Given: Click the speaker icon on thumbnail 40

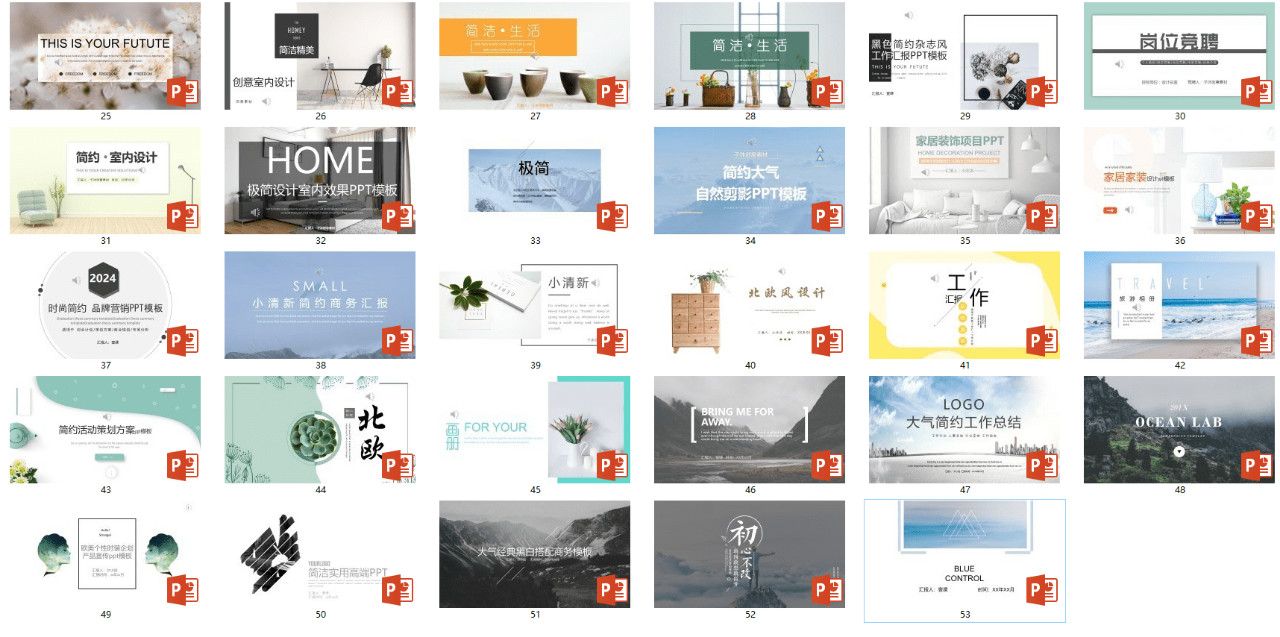Looking at the screenshot, I should 781,271.
